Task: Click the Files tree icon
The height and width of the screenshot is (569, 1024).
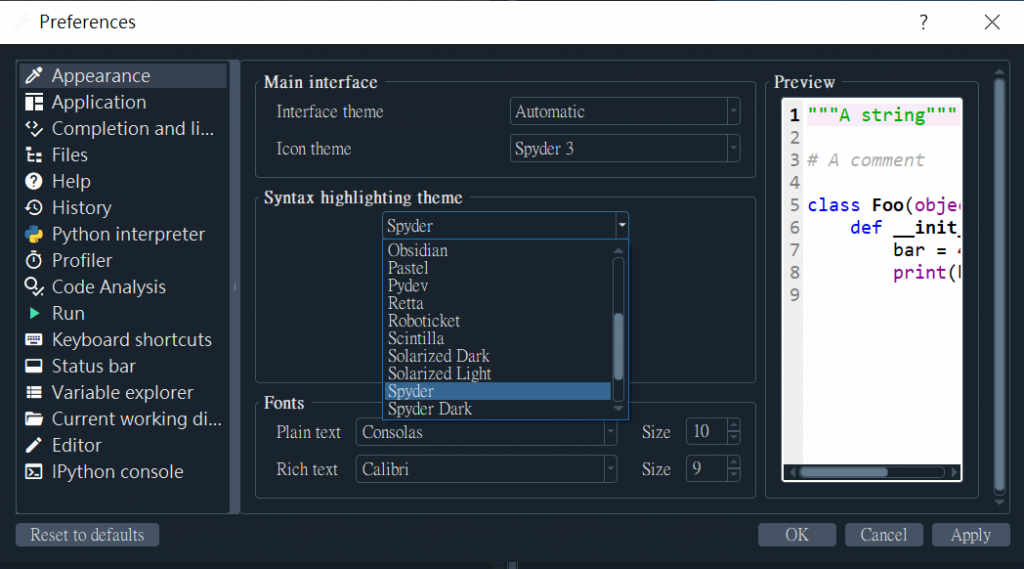Action: click(x=34, y=155)
